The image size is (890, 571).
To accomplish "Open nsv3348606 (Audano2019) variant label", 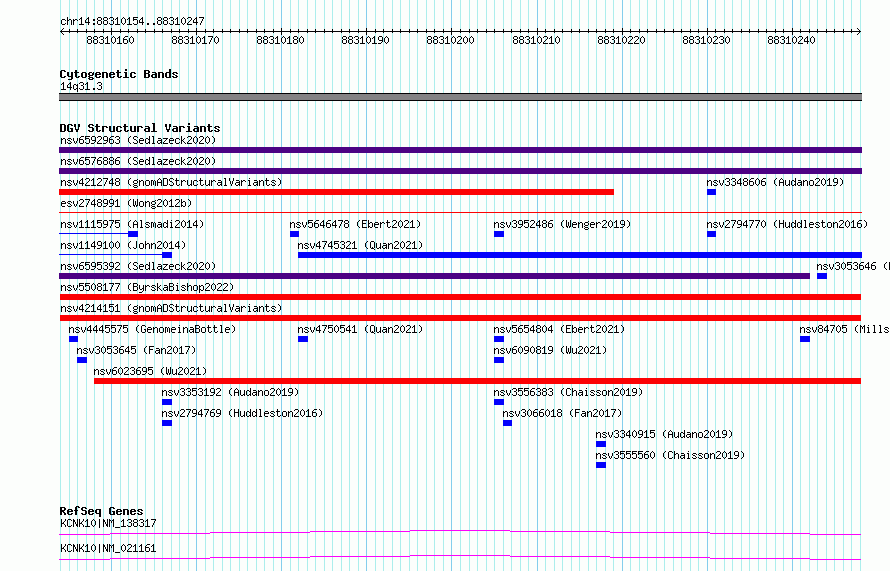I will click(775, 182).
